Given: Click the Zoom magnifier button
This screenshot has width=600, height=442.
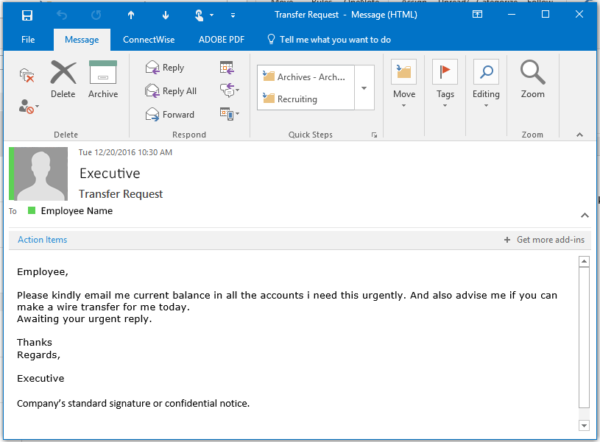Looking at the screenshot, I should tap(533, 80).
